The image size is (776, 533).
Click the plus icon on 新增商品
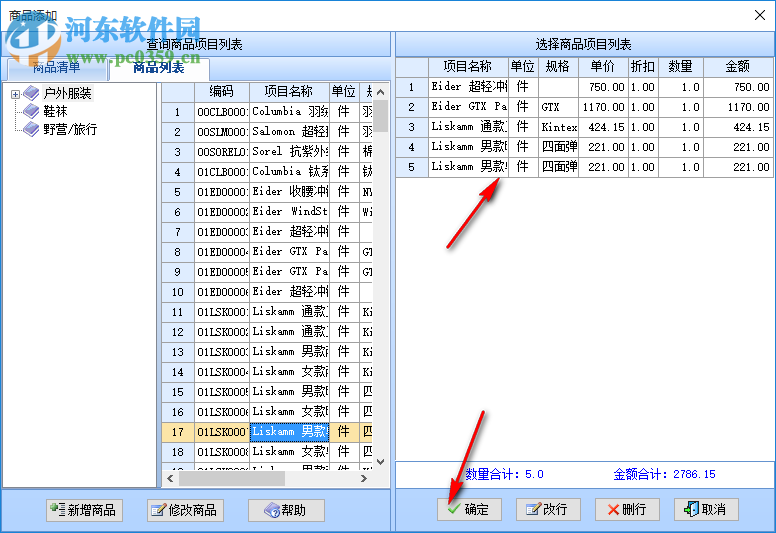coord(57,509)
